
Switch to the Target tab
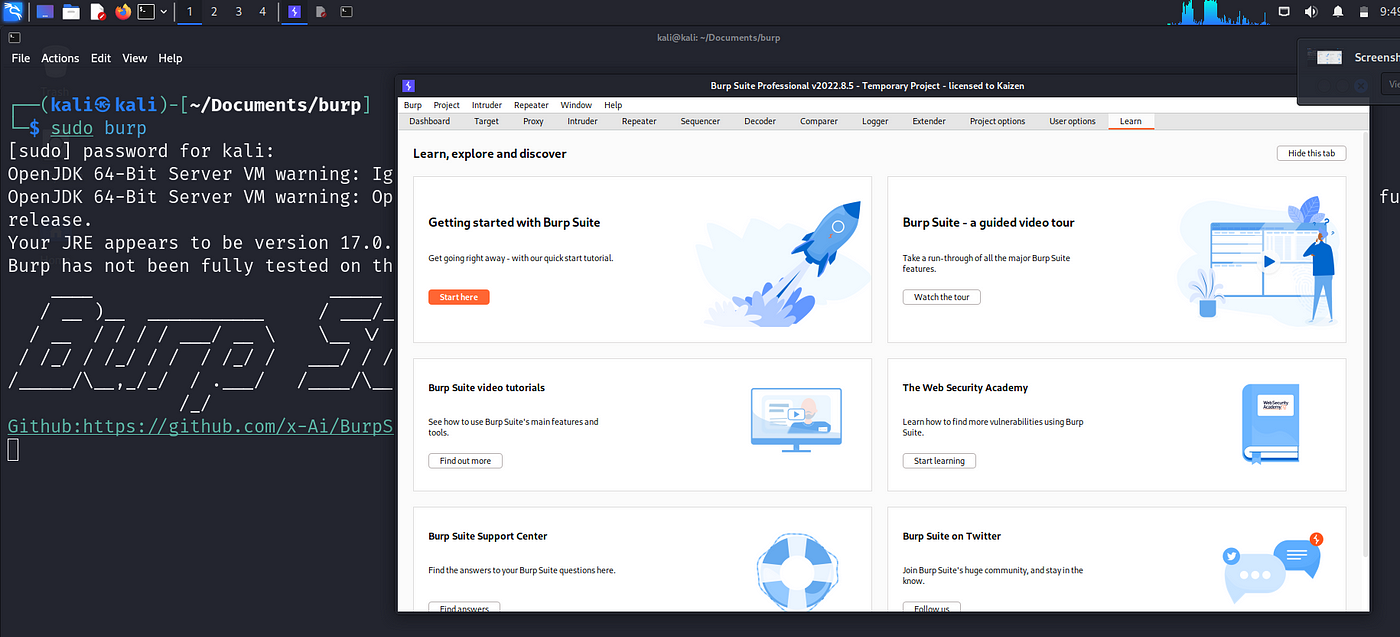point(486,121)
